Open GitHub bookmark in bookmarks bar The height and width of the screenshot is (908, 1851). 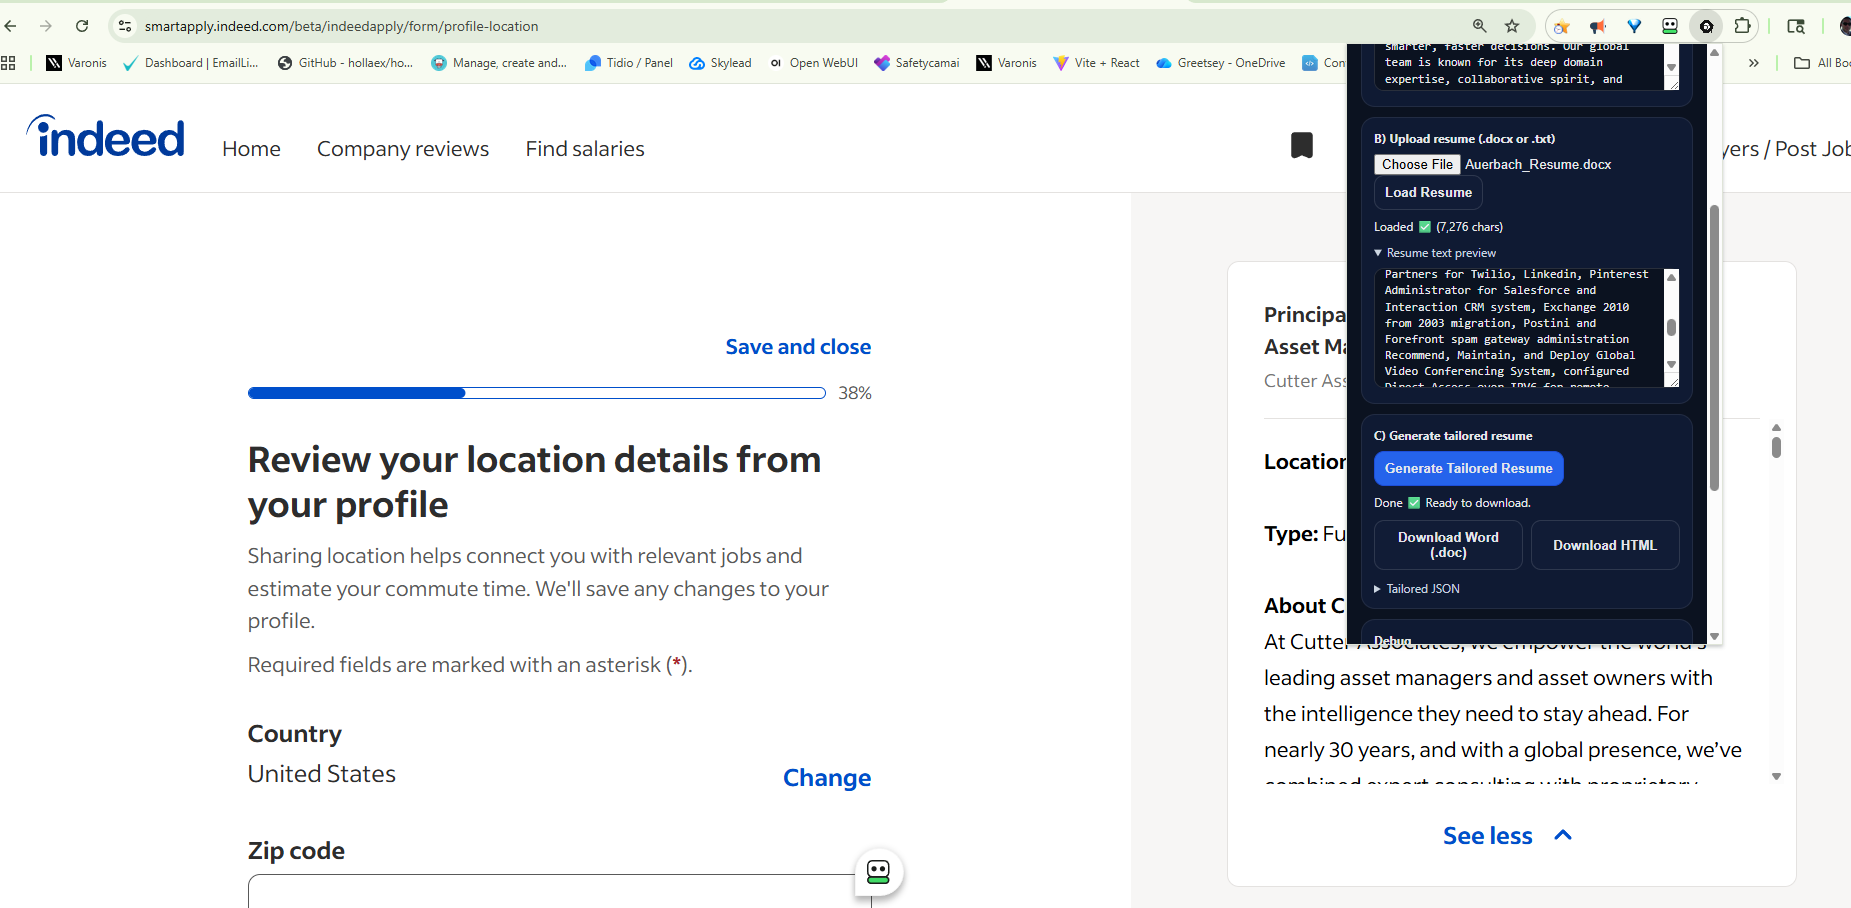pyautogui.click(x=345, y=63)
